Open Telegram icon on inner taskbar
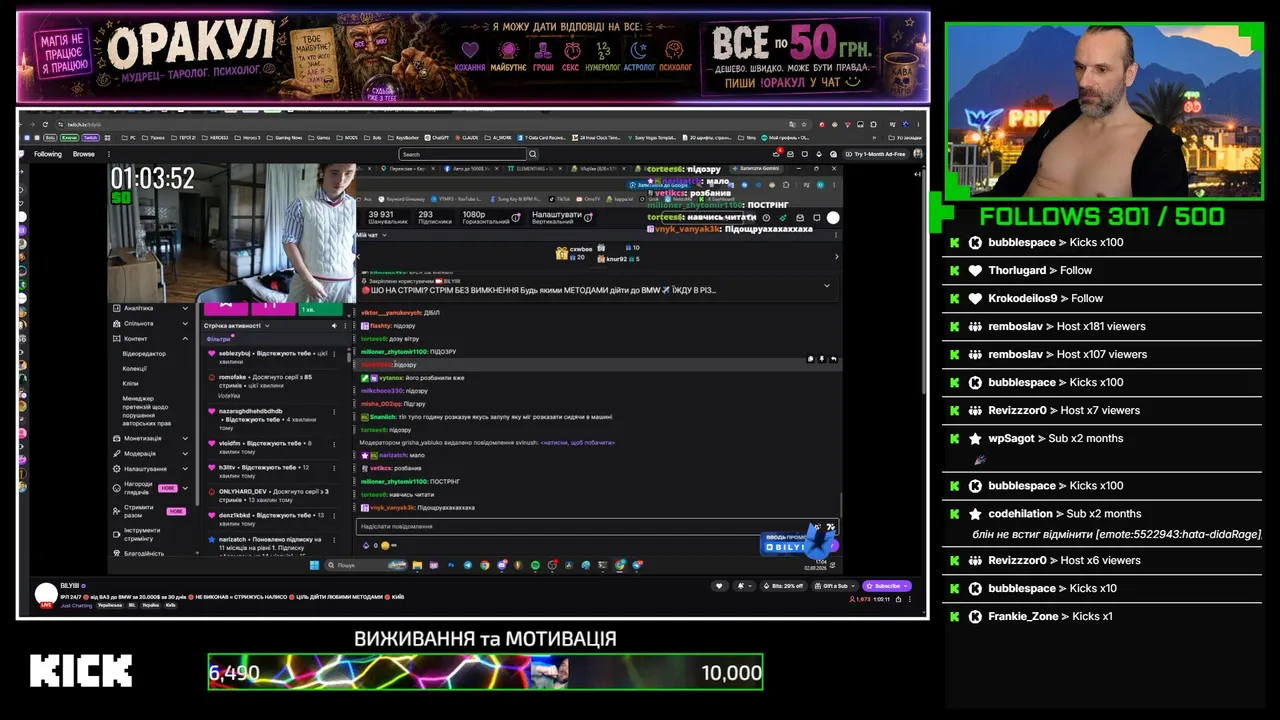The image size is (1280, 720). click(x=467, y=565)
